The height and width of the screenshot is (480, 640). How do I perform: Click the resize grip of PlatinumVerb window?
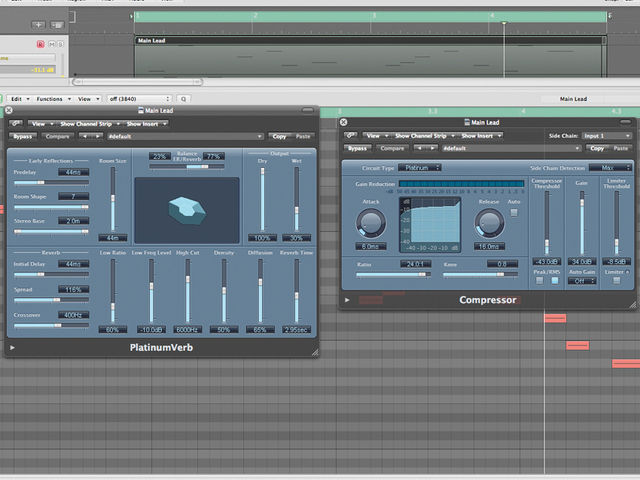click(315, 352)
